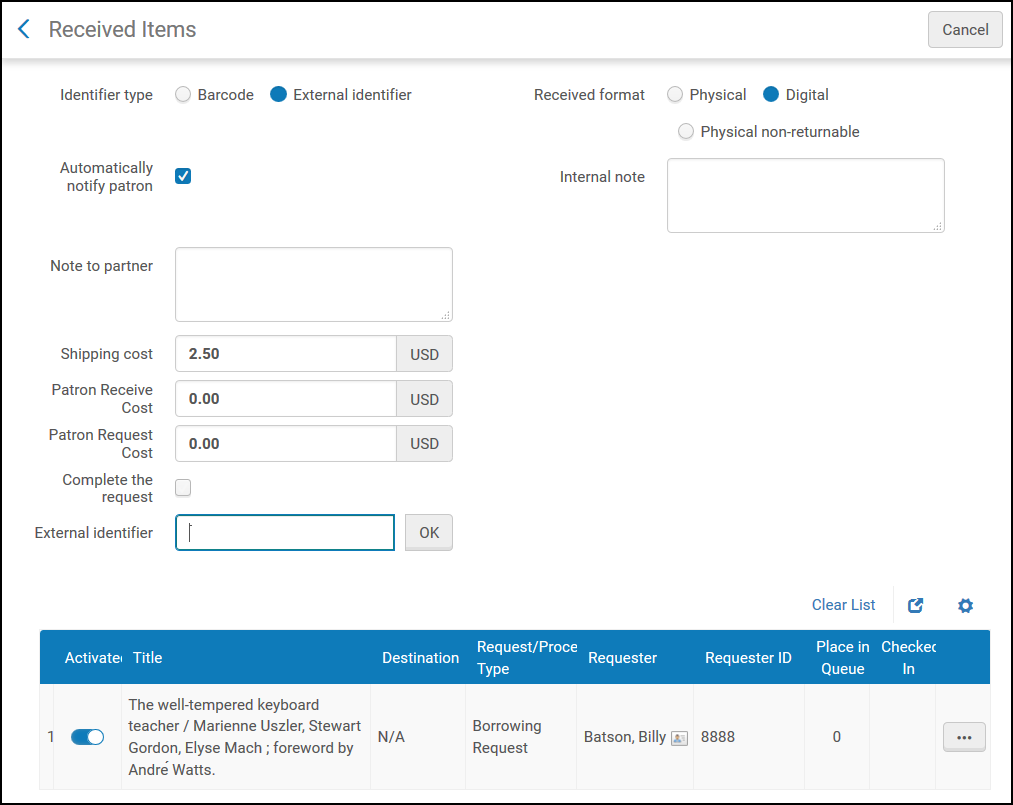Toggle the Activated switch for row 1
The height and width of the screenshot is (805, 1013).
click(x=87, y=737)
